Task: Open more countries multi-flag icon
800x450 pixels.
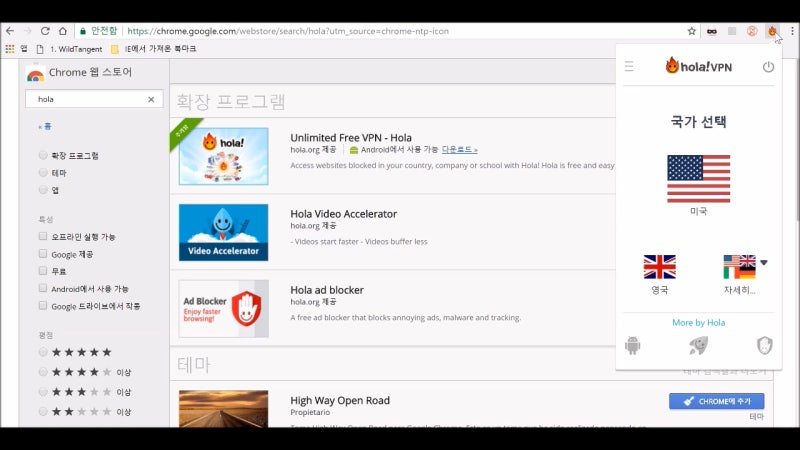Action: (x=739, y=267)
